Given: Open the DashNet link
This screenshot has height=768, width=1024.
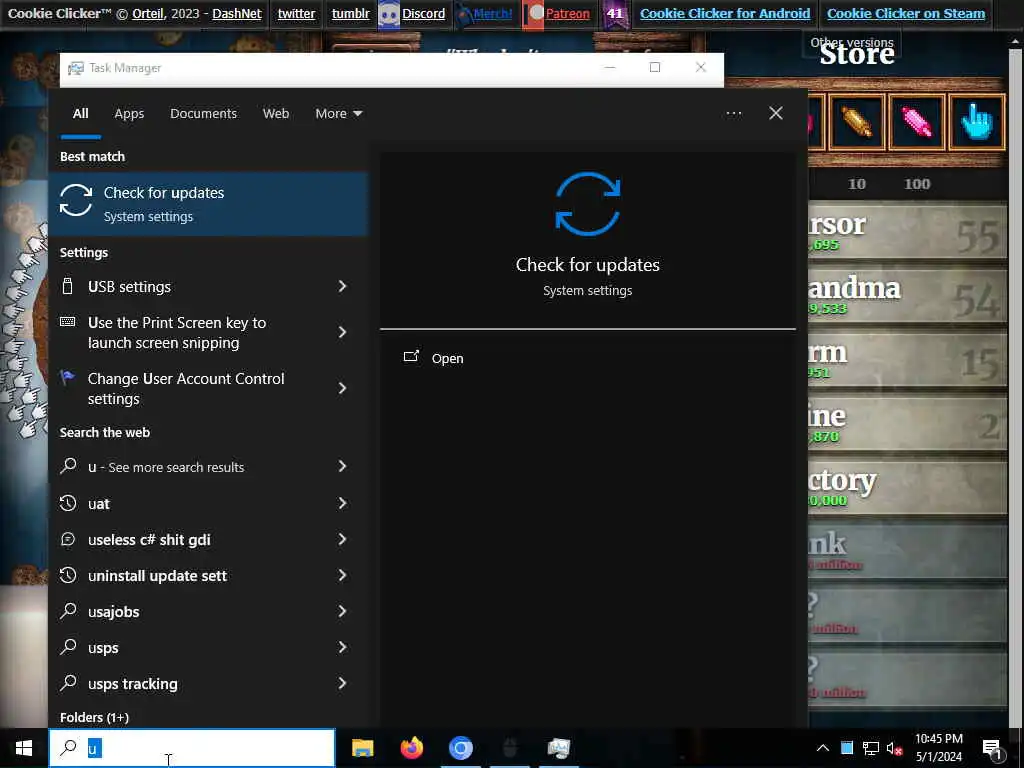Looking at the screenshot, I should coord(237,13).
